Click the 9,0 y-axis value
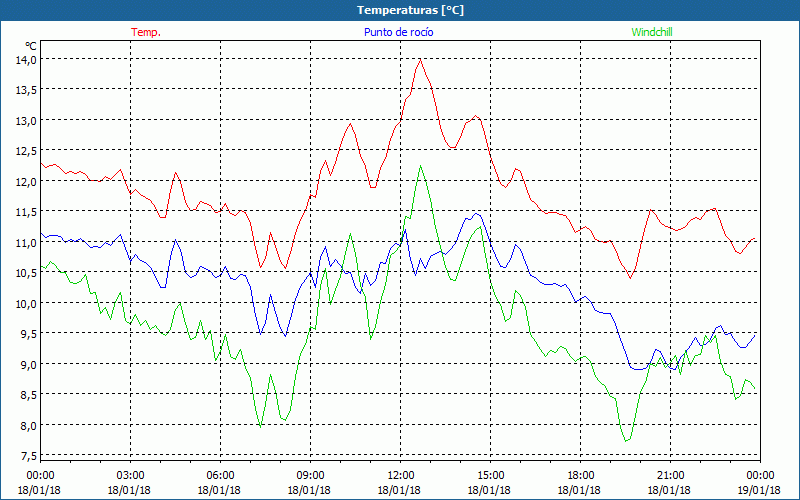Viewport: 800px width, 500px height. (x=29, y=364)
